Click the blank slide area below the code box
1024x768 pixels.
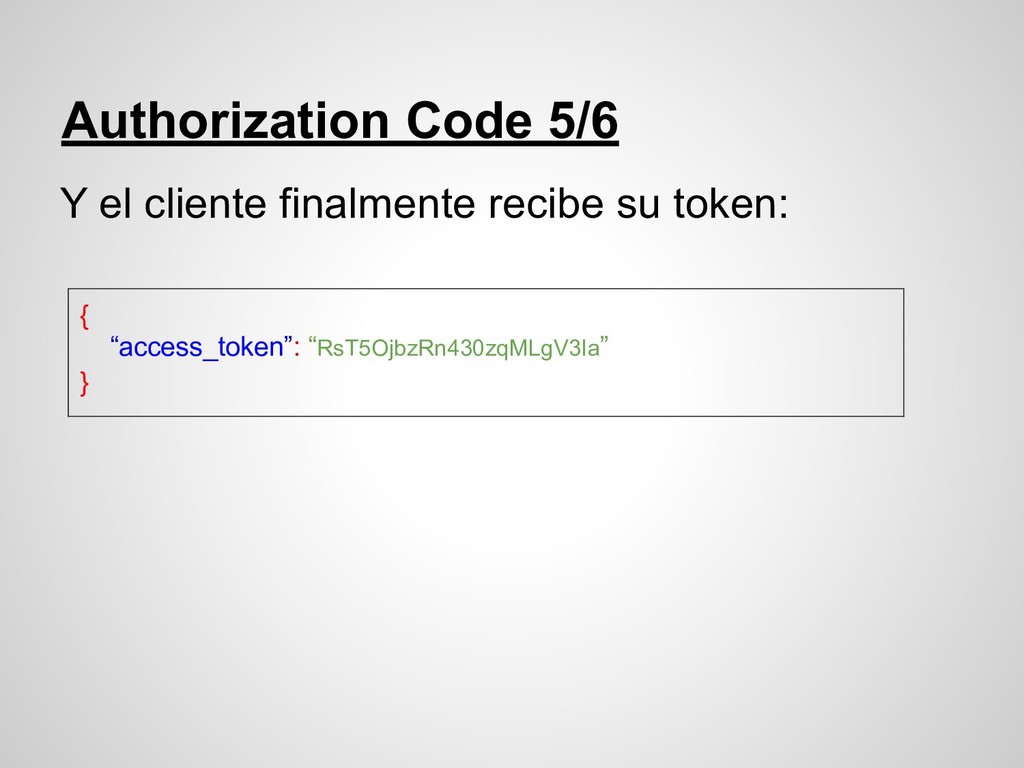point(512,588)
